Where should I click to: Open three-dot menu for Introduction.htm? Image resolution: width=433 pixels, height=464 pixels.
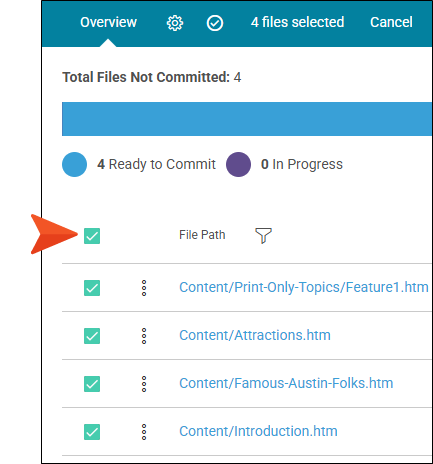[x=144, y=432]
